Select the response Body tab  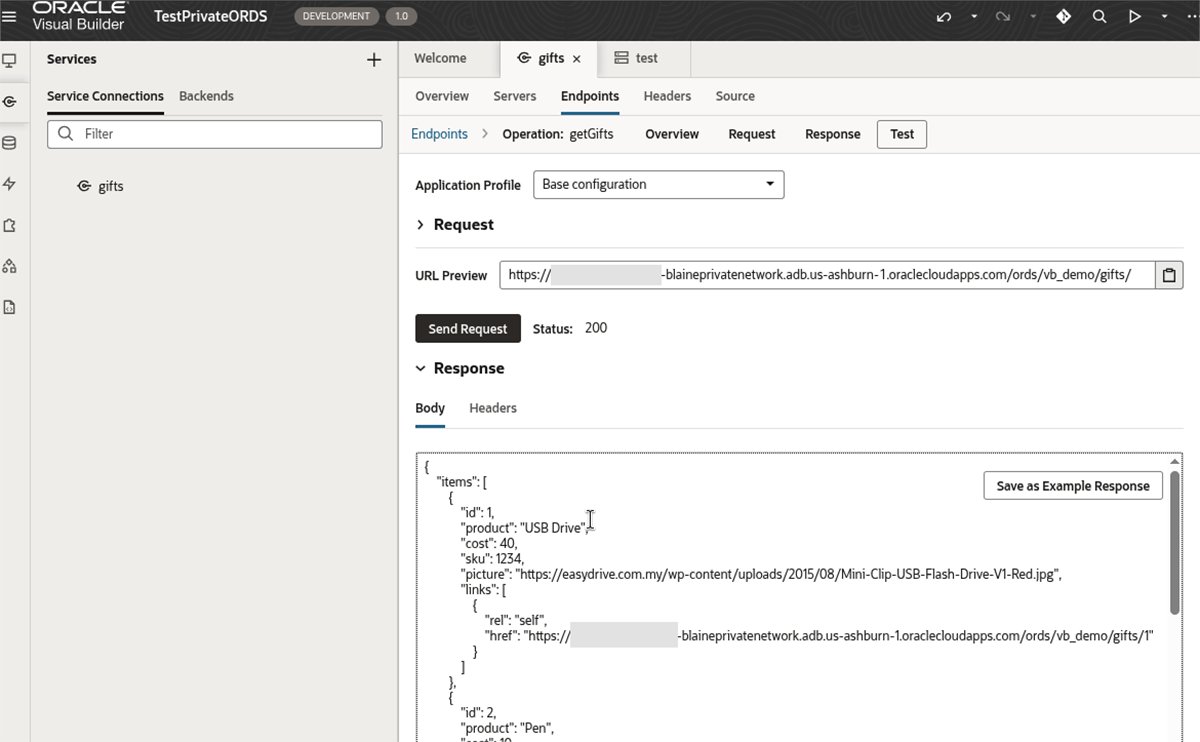(430, 408)
